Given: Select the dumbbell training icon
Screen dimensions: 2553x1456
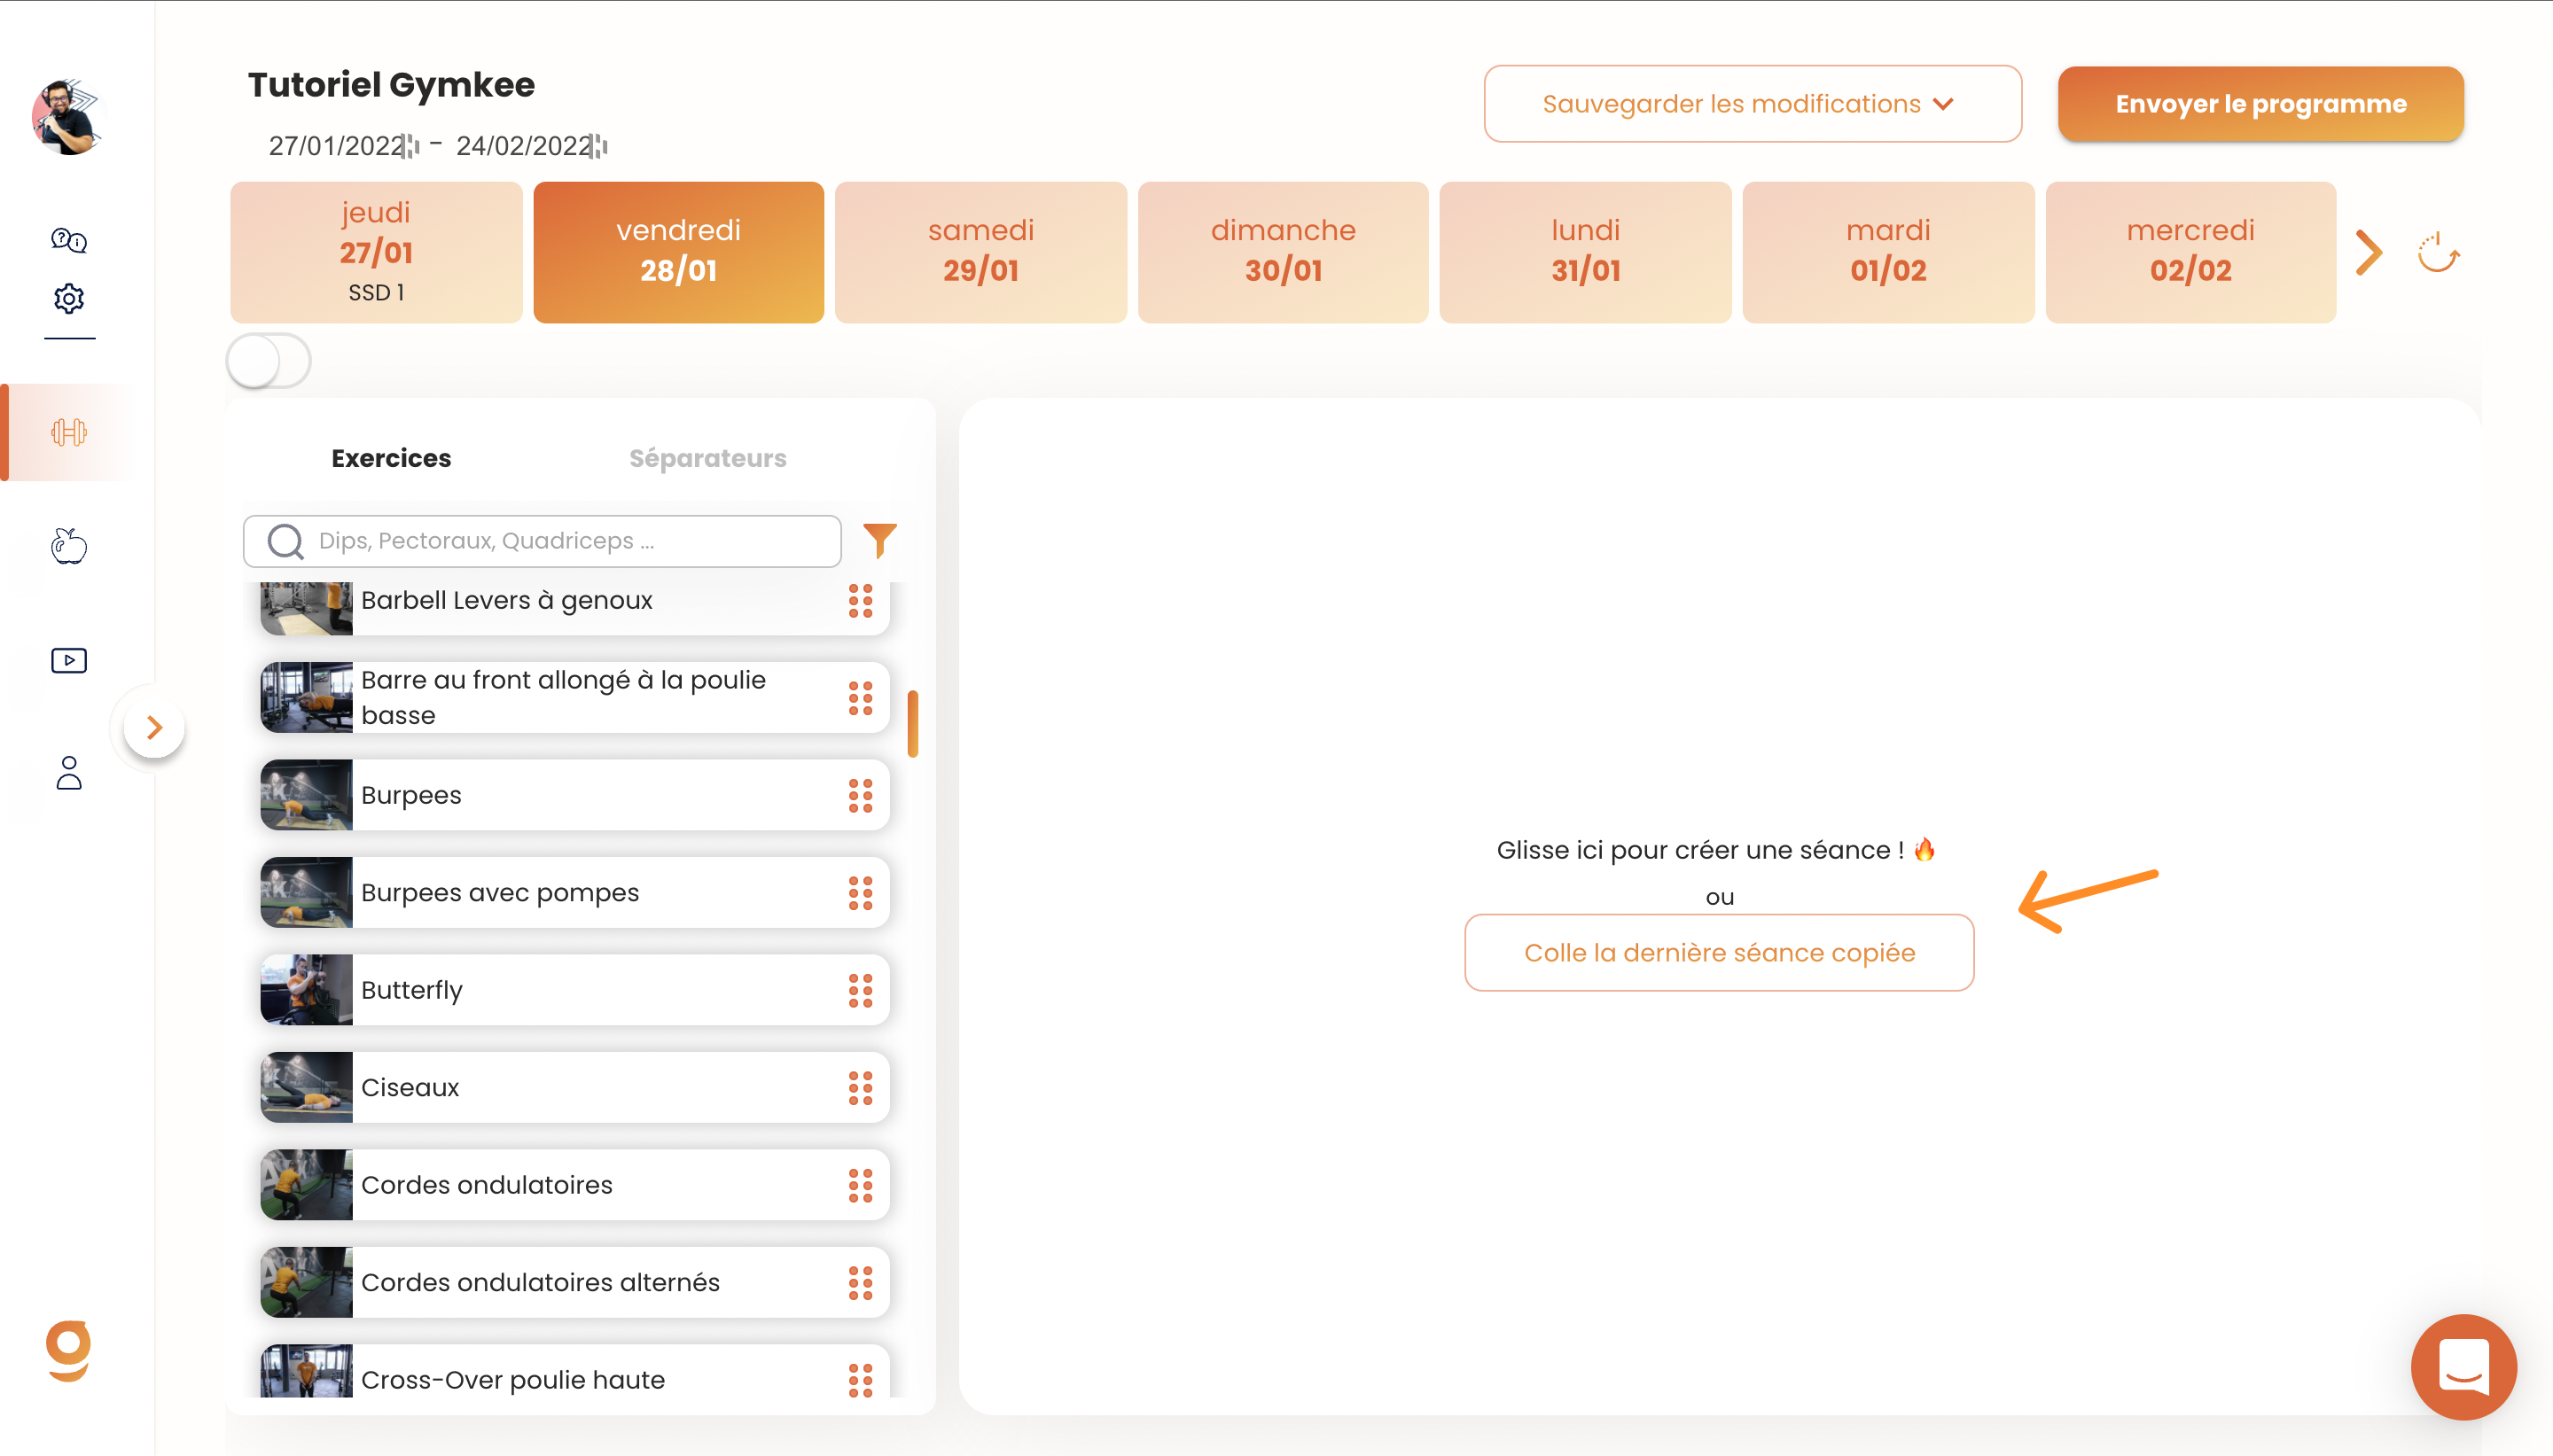Looking at the screenshot, I should pyautogui.click(x=69, y=432).
